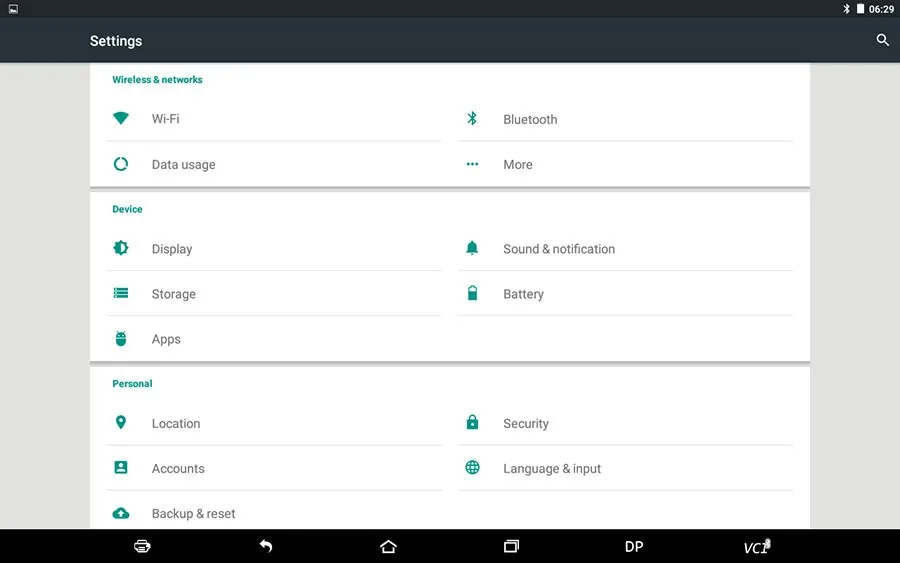Open Location settings

[x=274, y=424]
